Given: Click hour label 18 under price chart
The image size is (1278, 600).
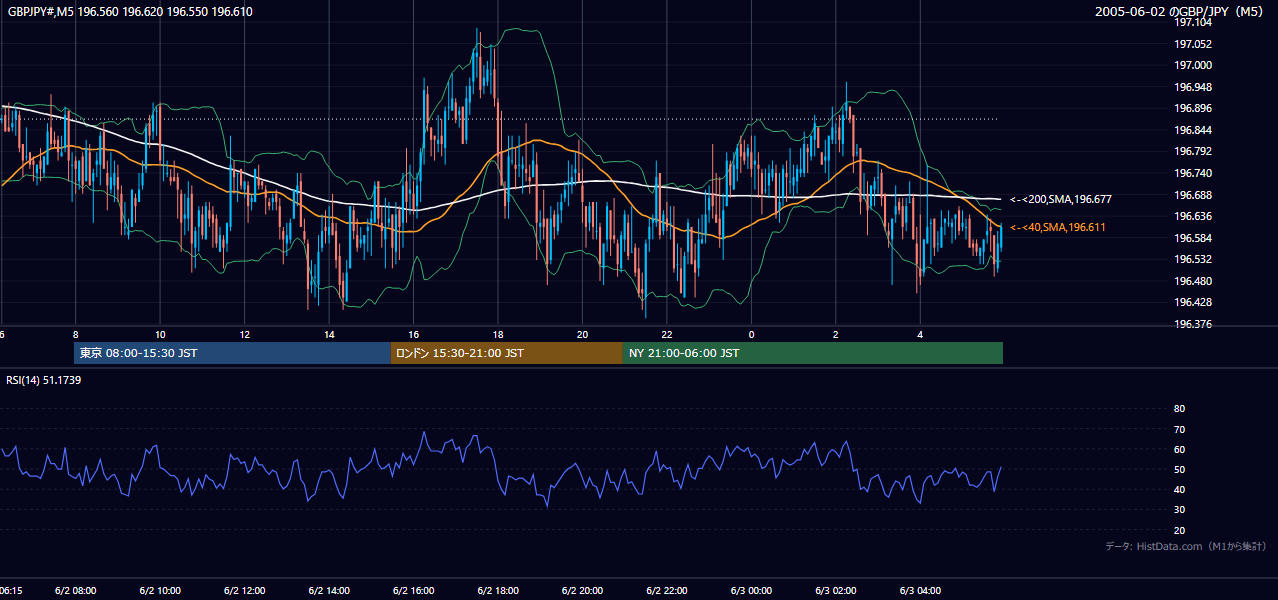Looking at the screenshot, I should coord(498,335).
